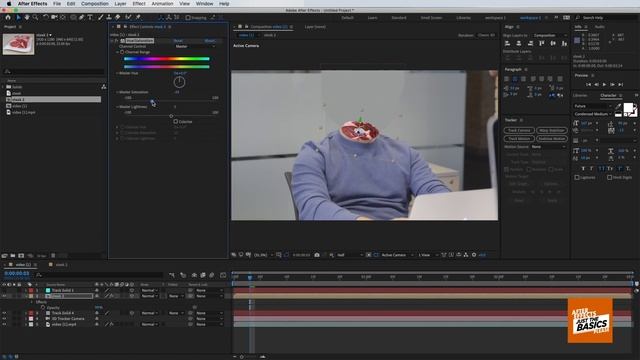Select the Pen tool

coord(82,18)
